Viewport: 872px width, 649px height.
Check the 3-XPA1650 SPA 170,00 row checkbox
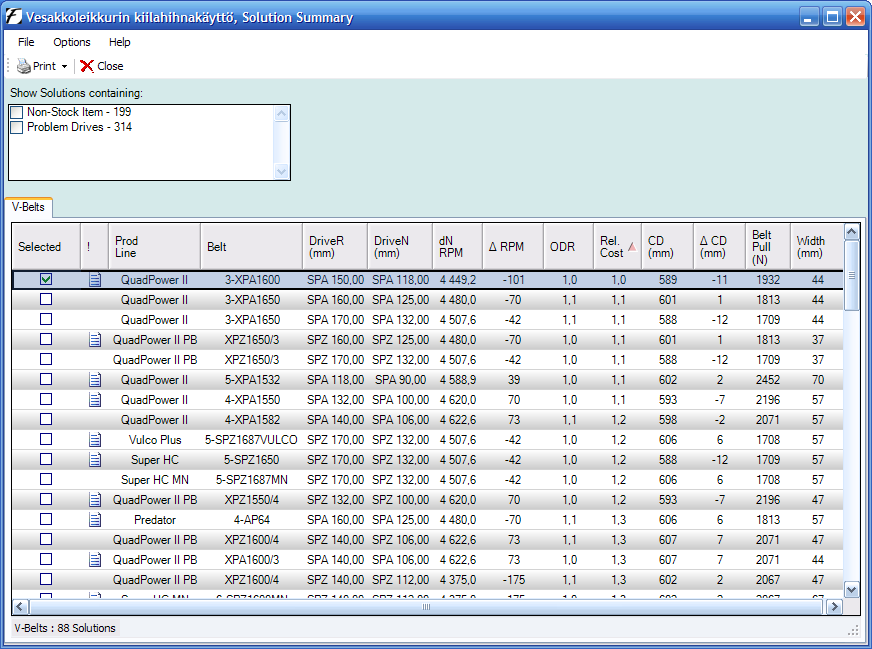tap(46, 319)
